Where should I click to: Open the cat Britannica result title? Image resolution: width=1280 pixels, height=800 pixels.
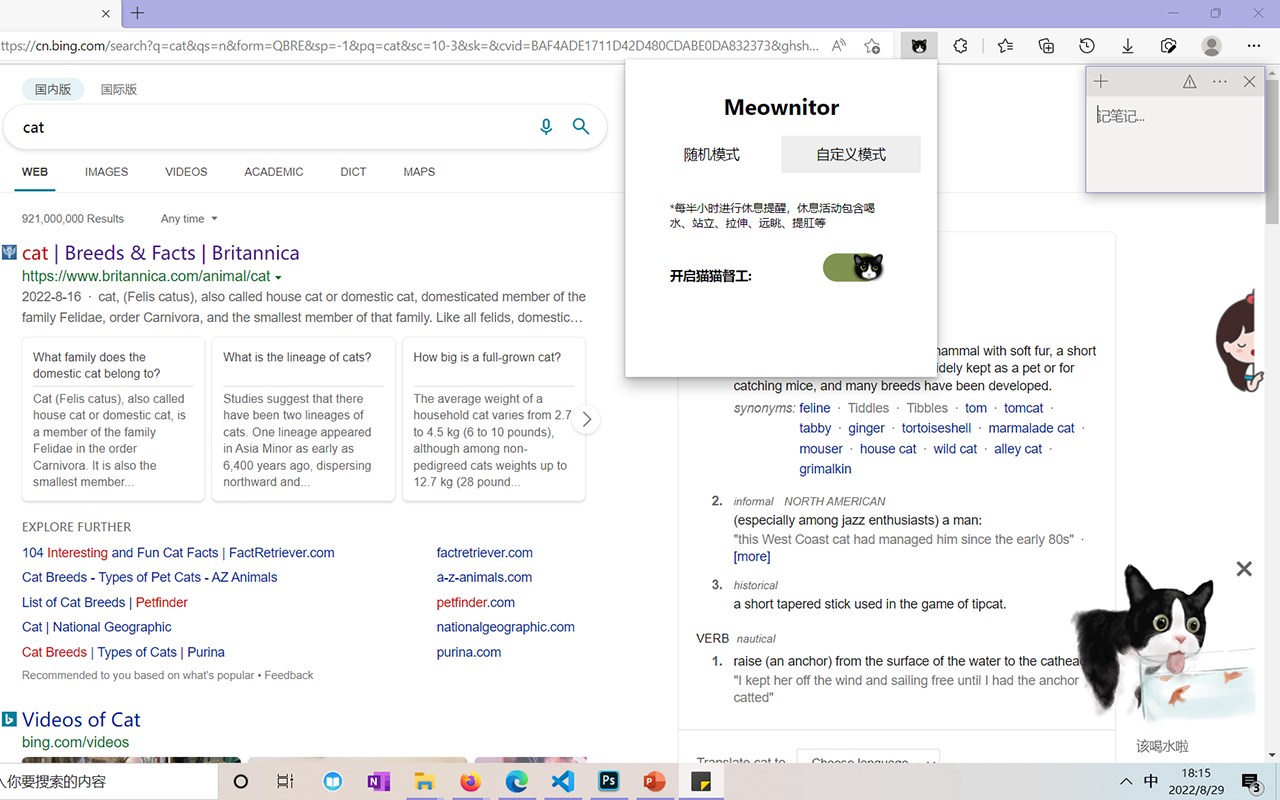tap(161, 253)
